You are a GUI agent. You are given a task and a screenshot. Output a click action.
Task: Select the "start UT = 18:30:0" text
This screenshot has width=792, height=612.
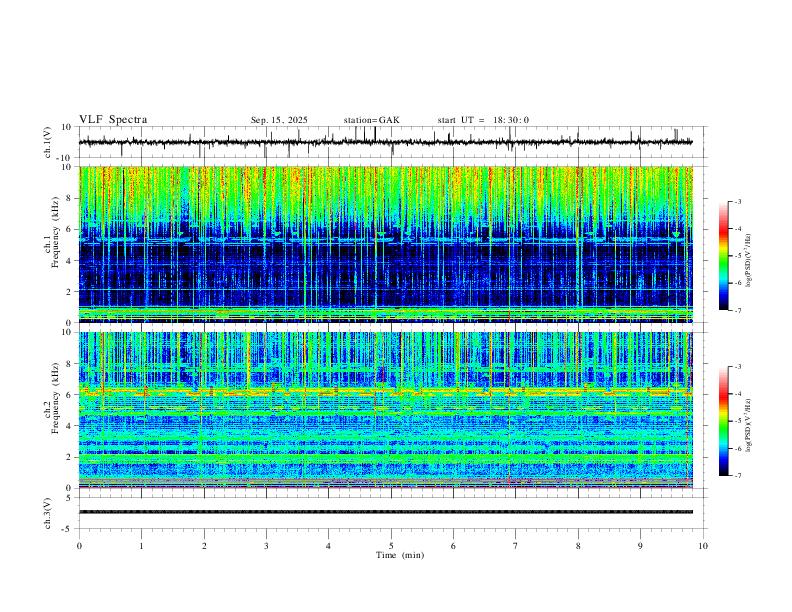pos(483,120)
